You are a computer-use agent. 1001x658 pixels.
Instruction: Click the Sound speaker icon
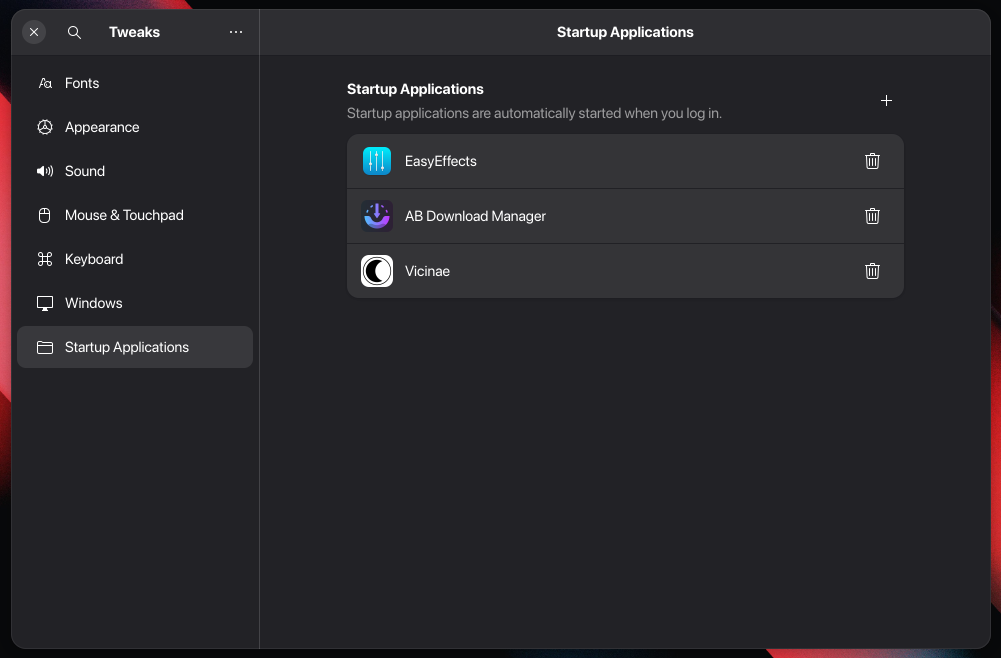44,171
